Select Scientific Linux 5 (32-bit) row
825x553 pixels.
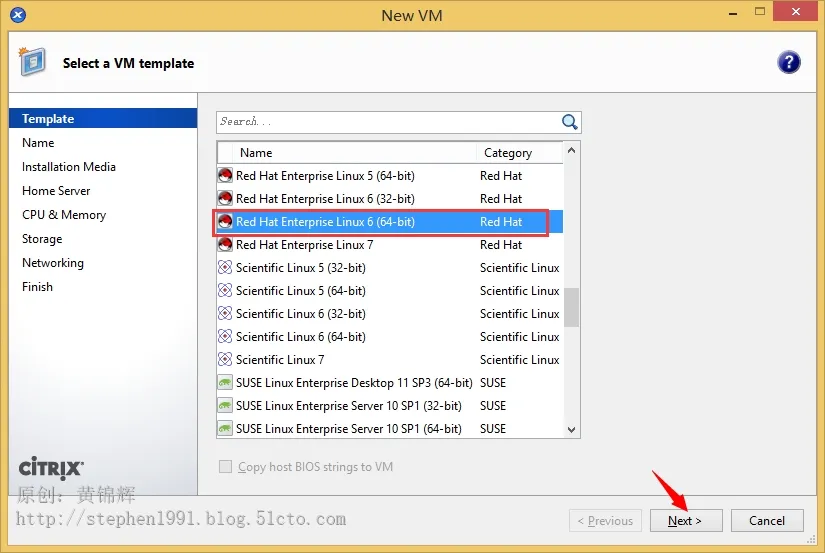[x=390, y=267]
